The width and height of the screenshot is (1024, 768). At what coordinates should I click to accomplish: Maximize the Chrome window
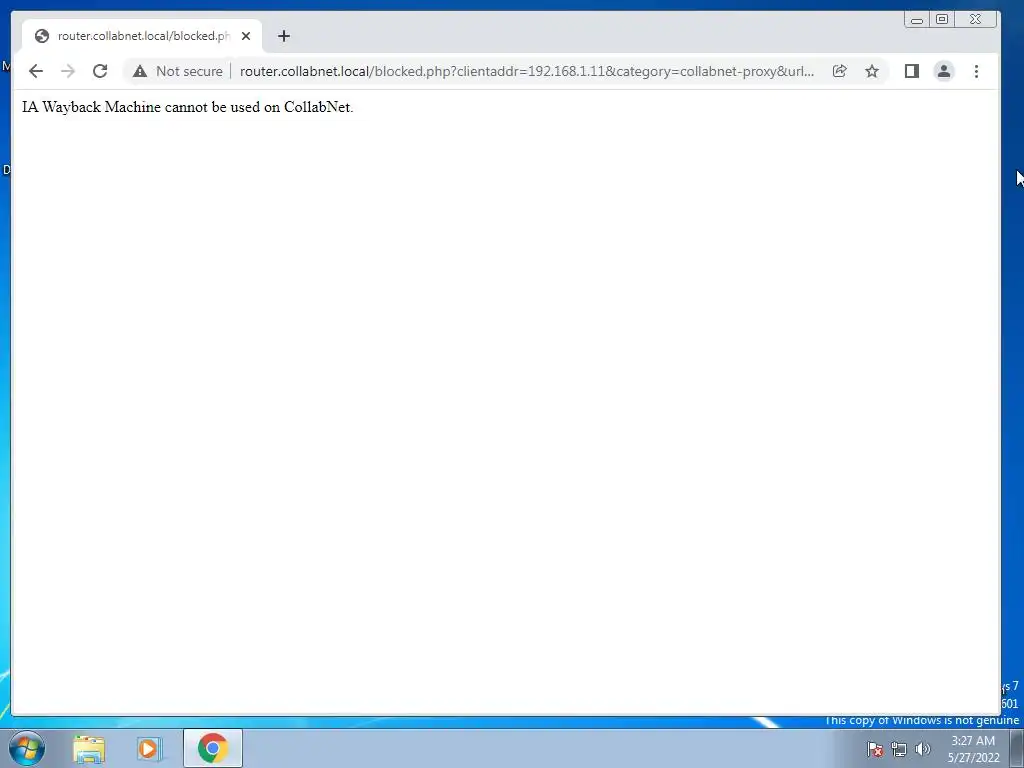942,20
